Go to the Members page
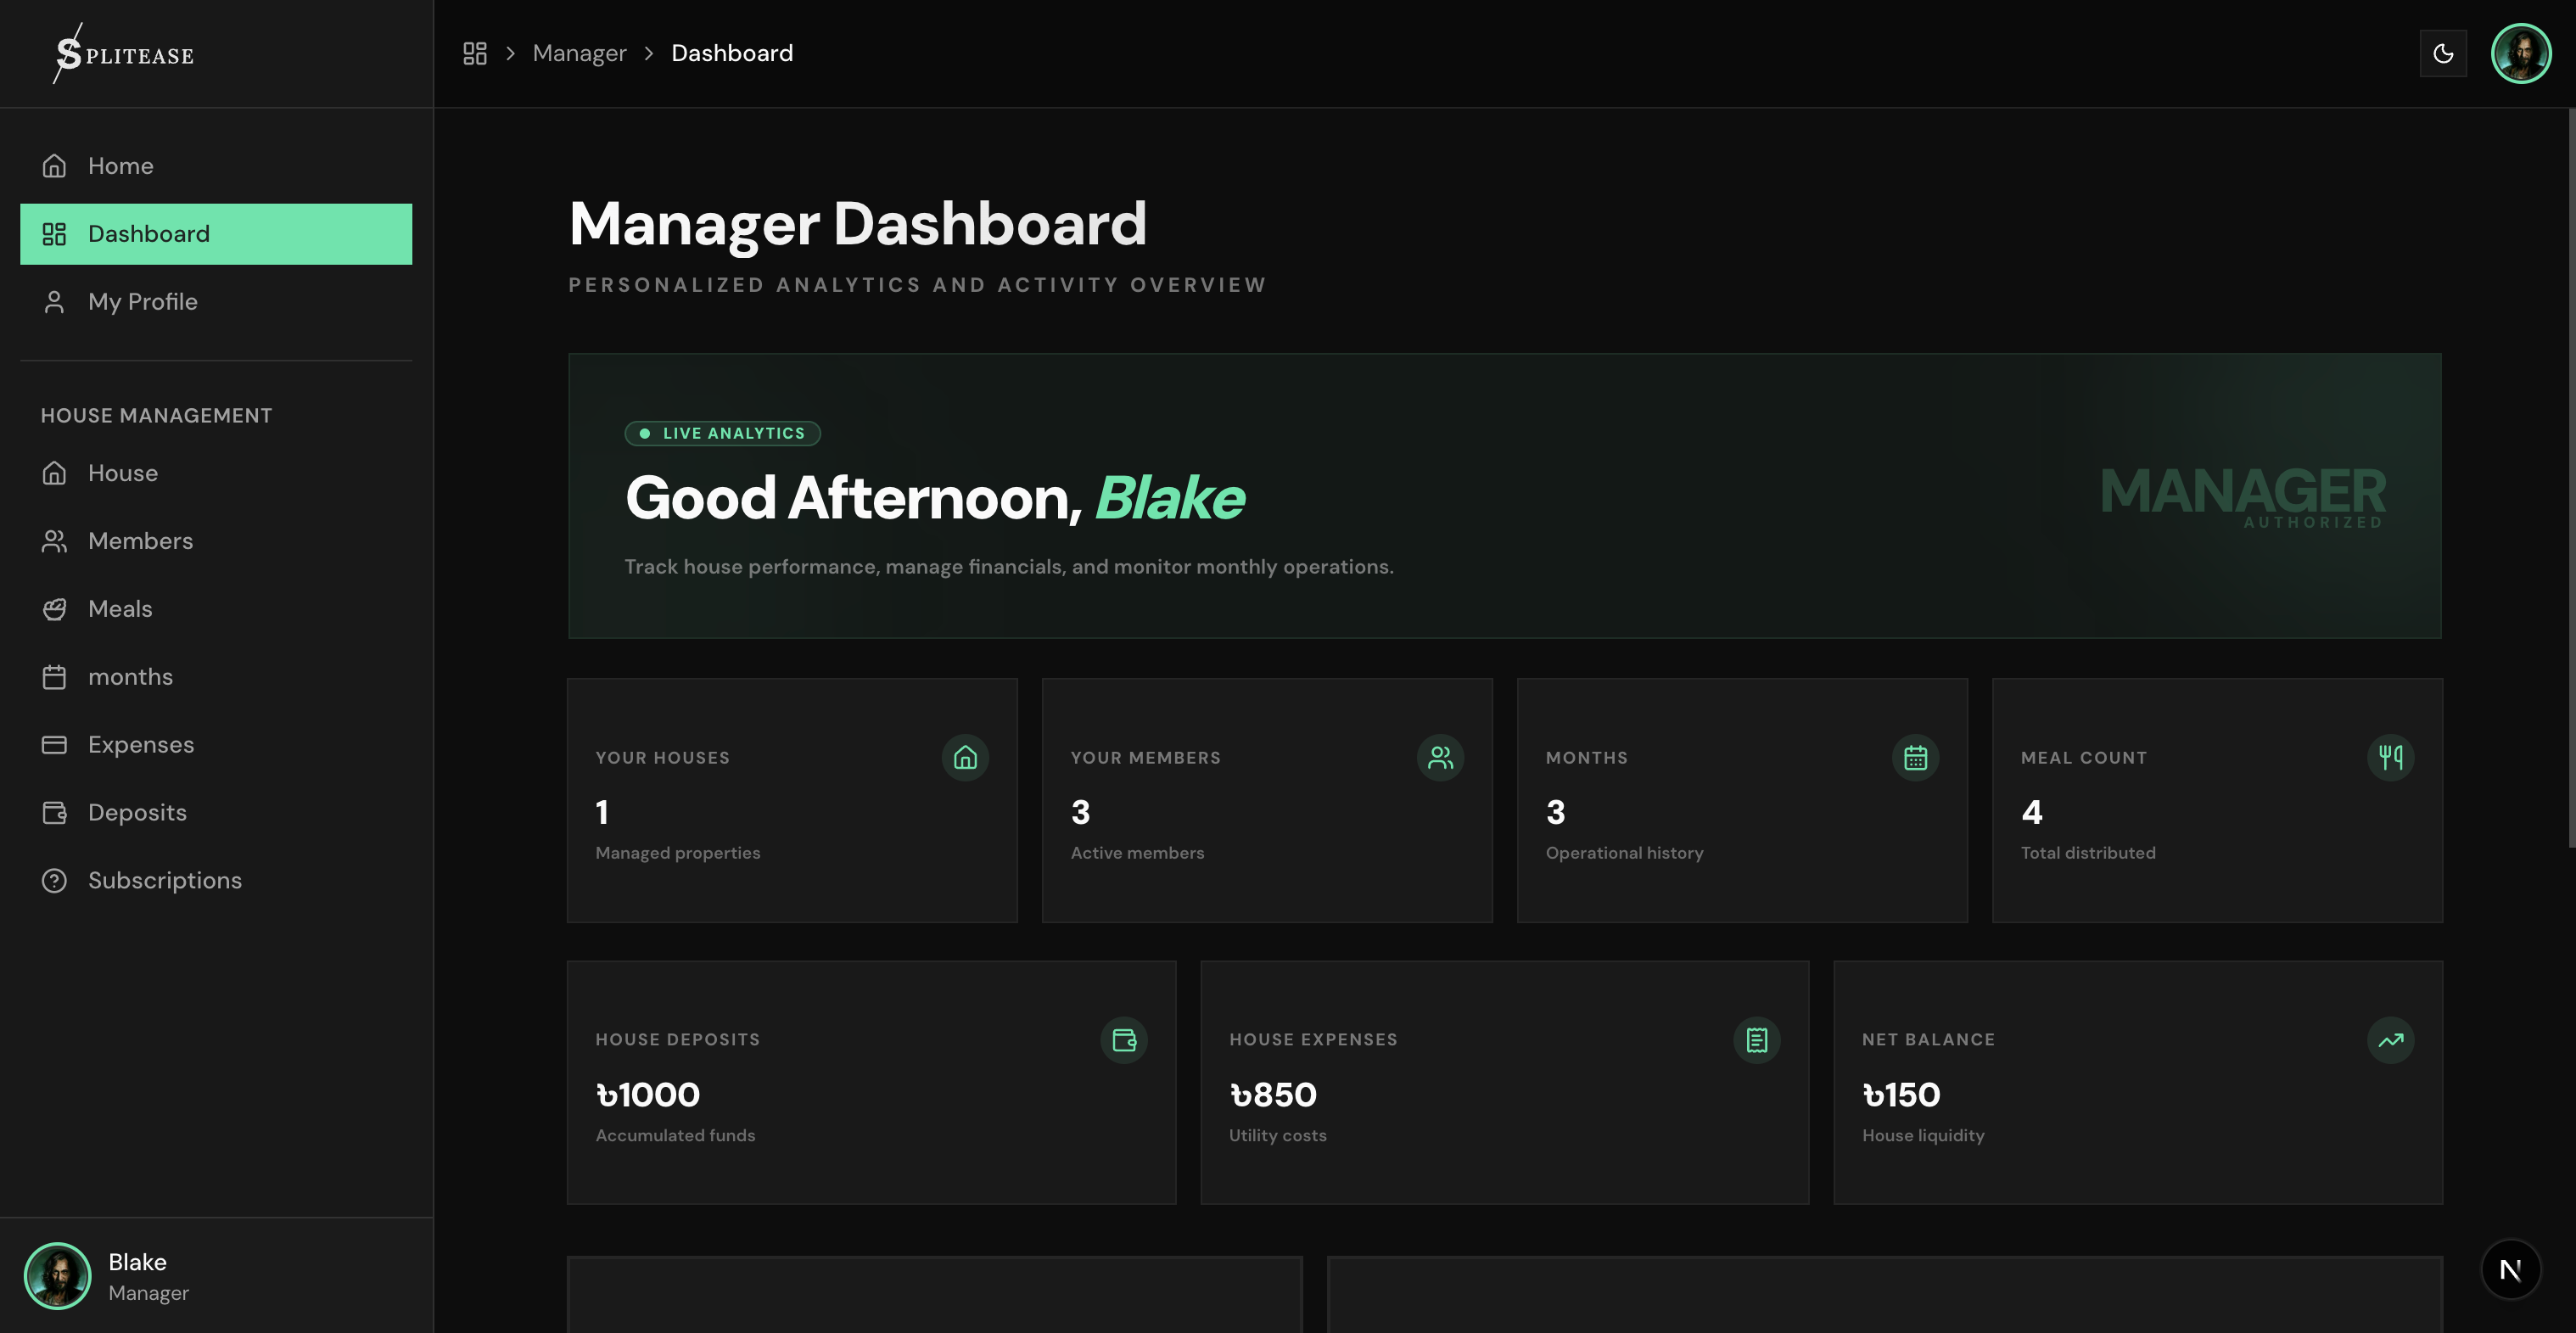 tap(140, 541)
